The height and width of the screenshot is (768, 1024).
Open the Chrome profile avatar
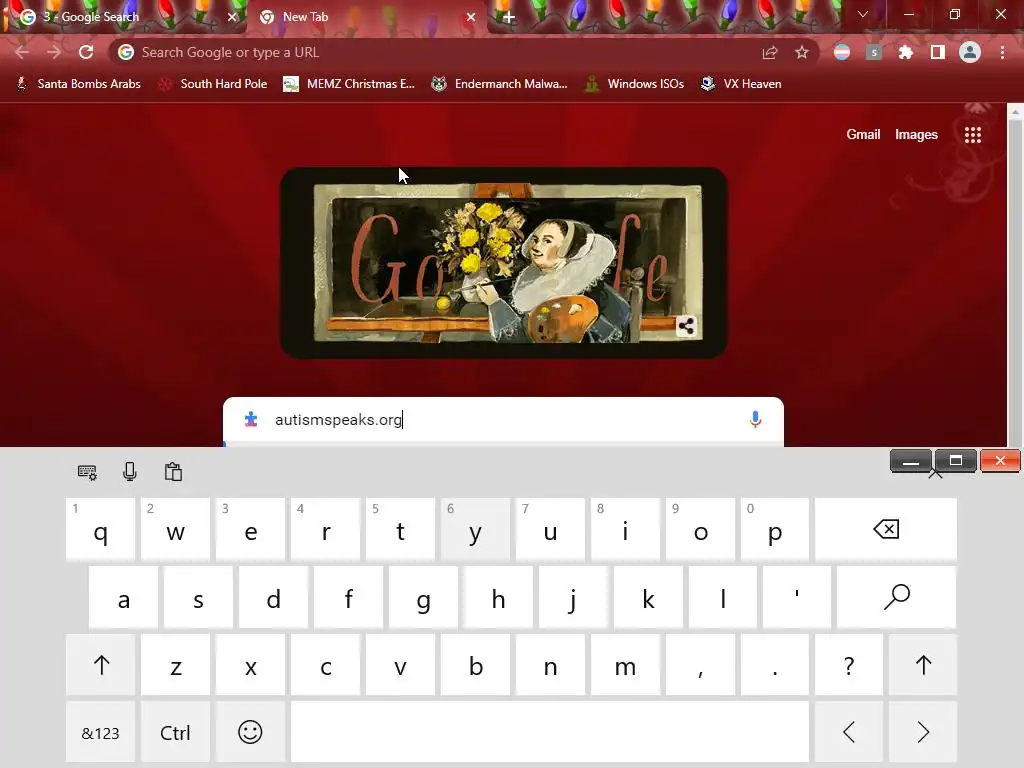(970, 52)
